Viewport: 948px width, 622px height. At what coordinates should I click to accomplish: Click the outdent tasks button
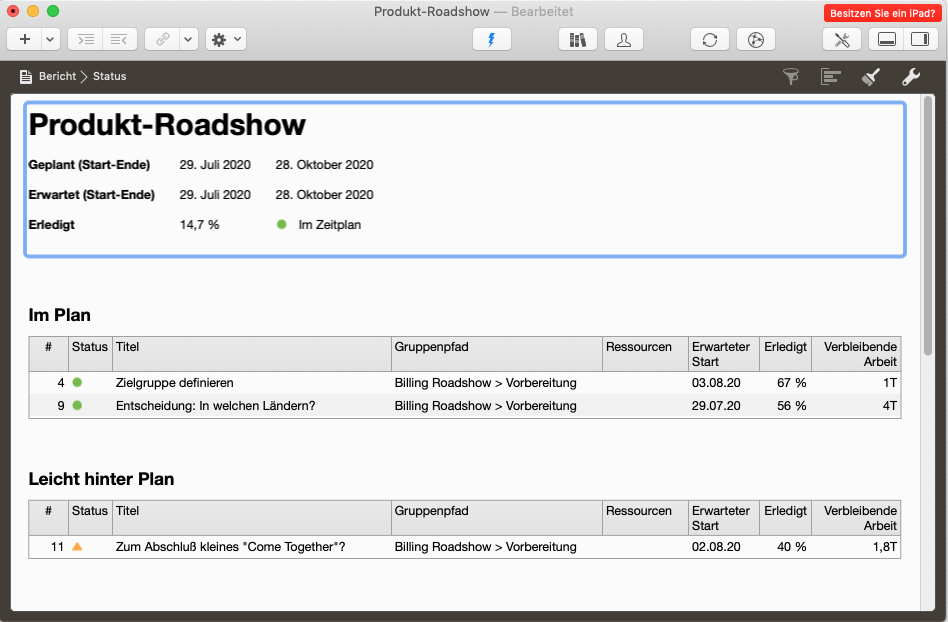click(x=119, y=39)
